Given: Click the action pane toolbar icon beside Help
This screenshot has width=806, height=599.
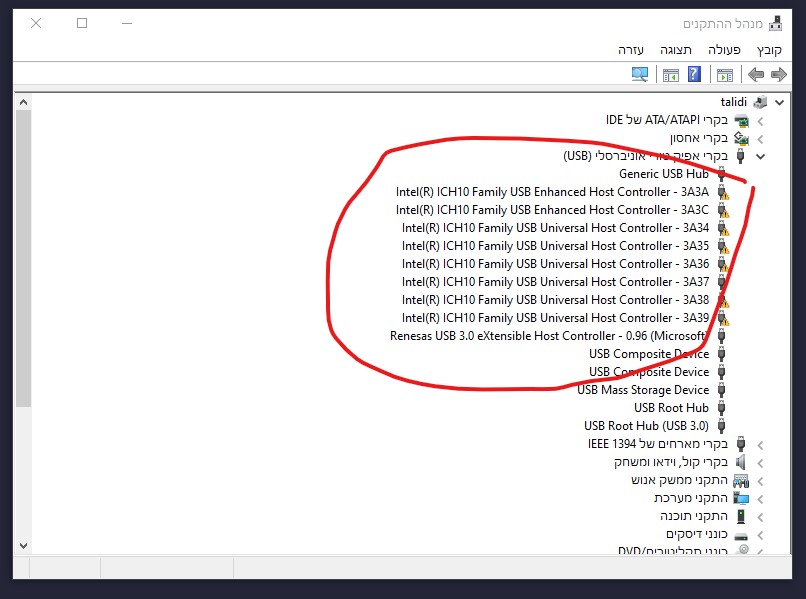Looking at the screenshot, I should coord(671,75).
